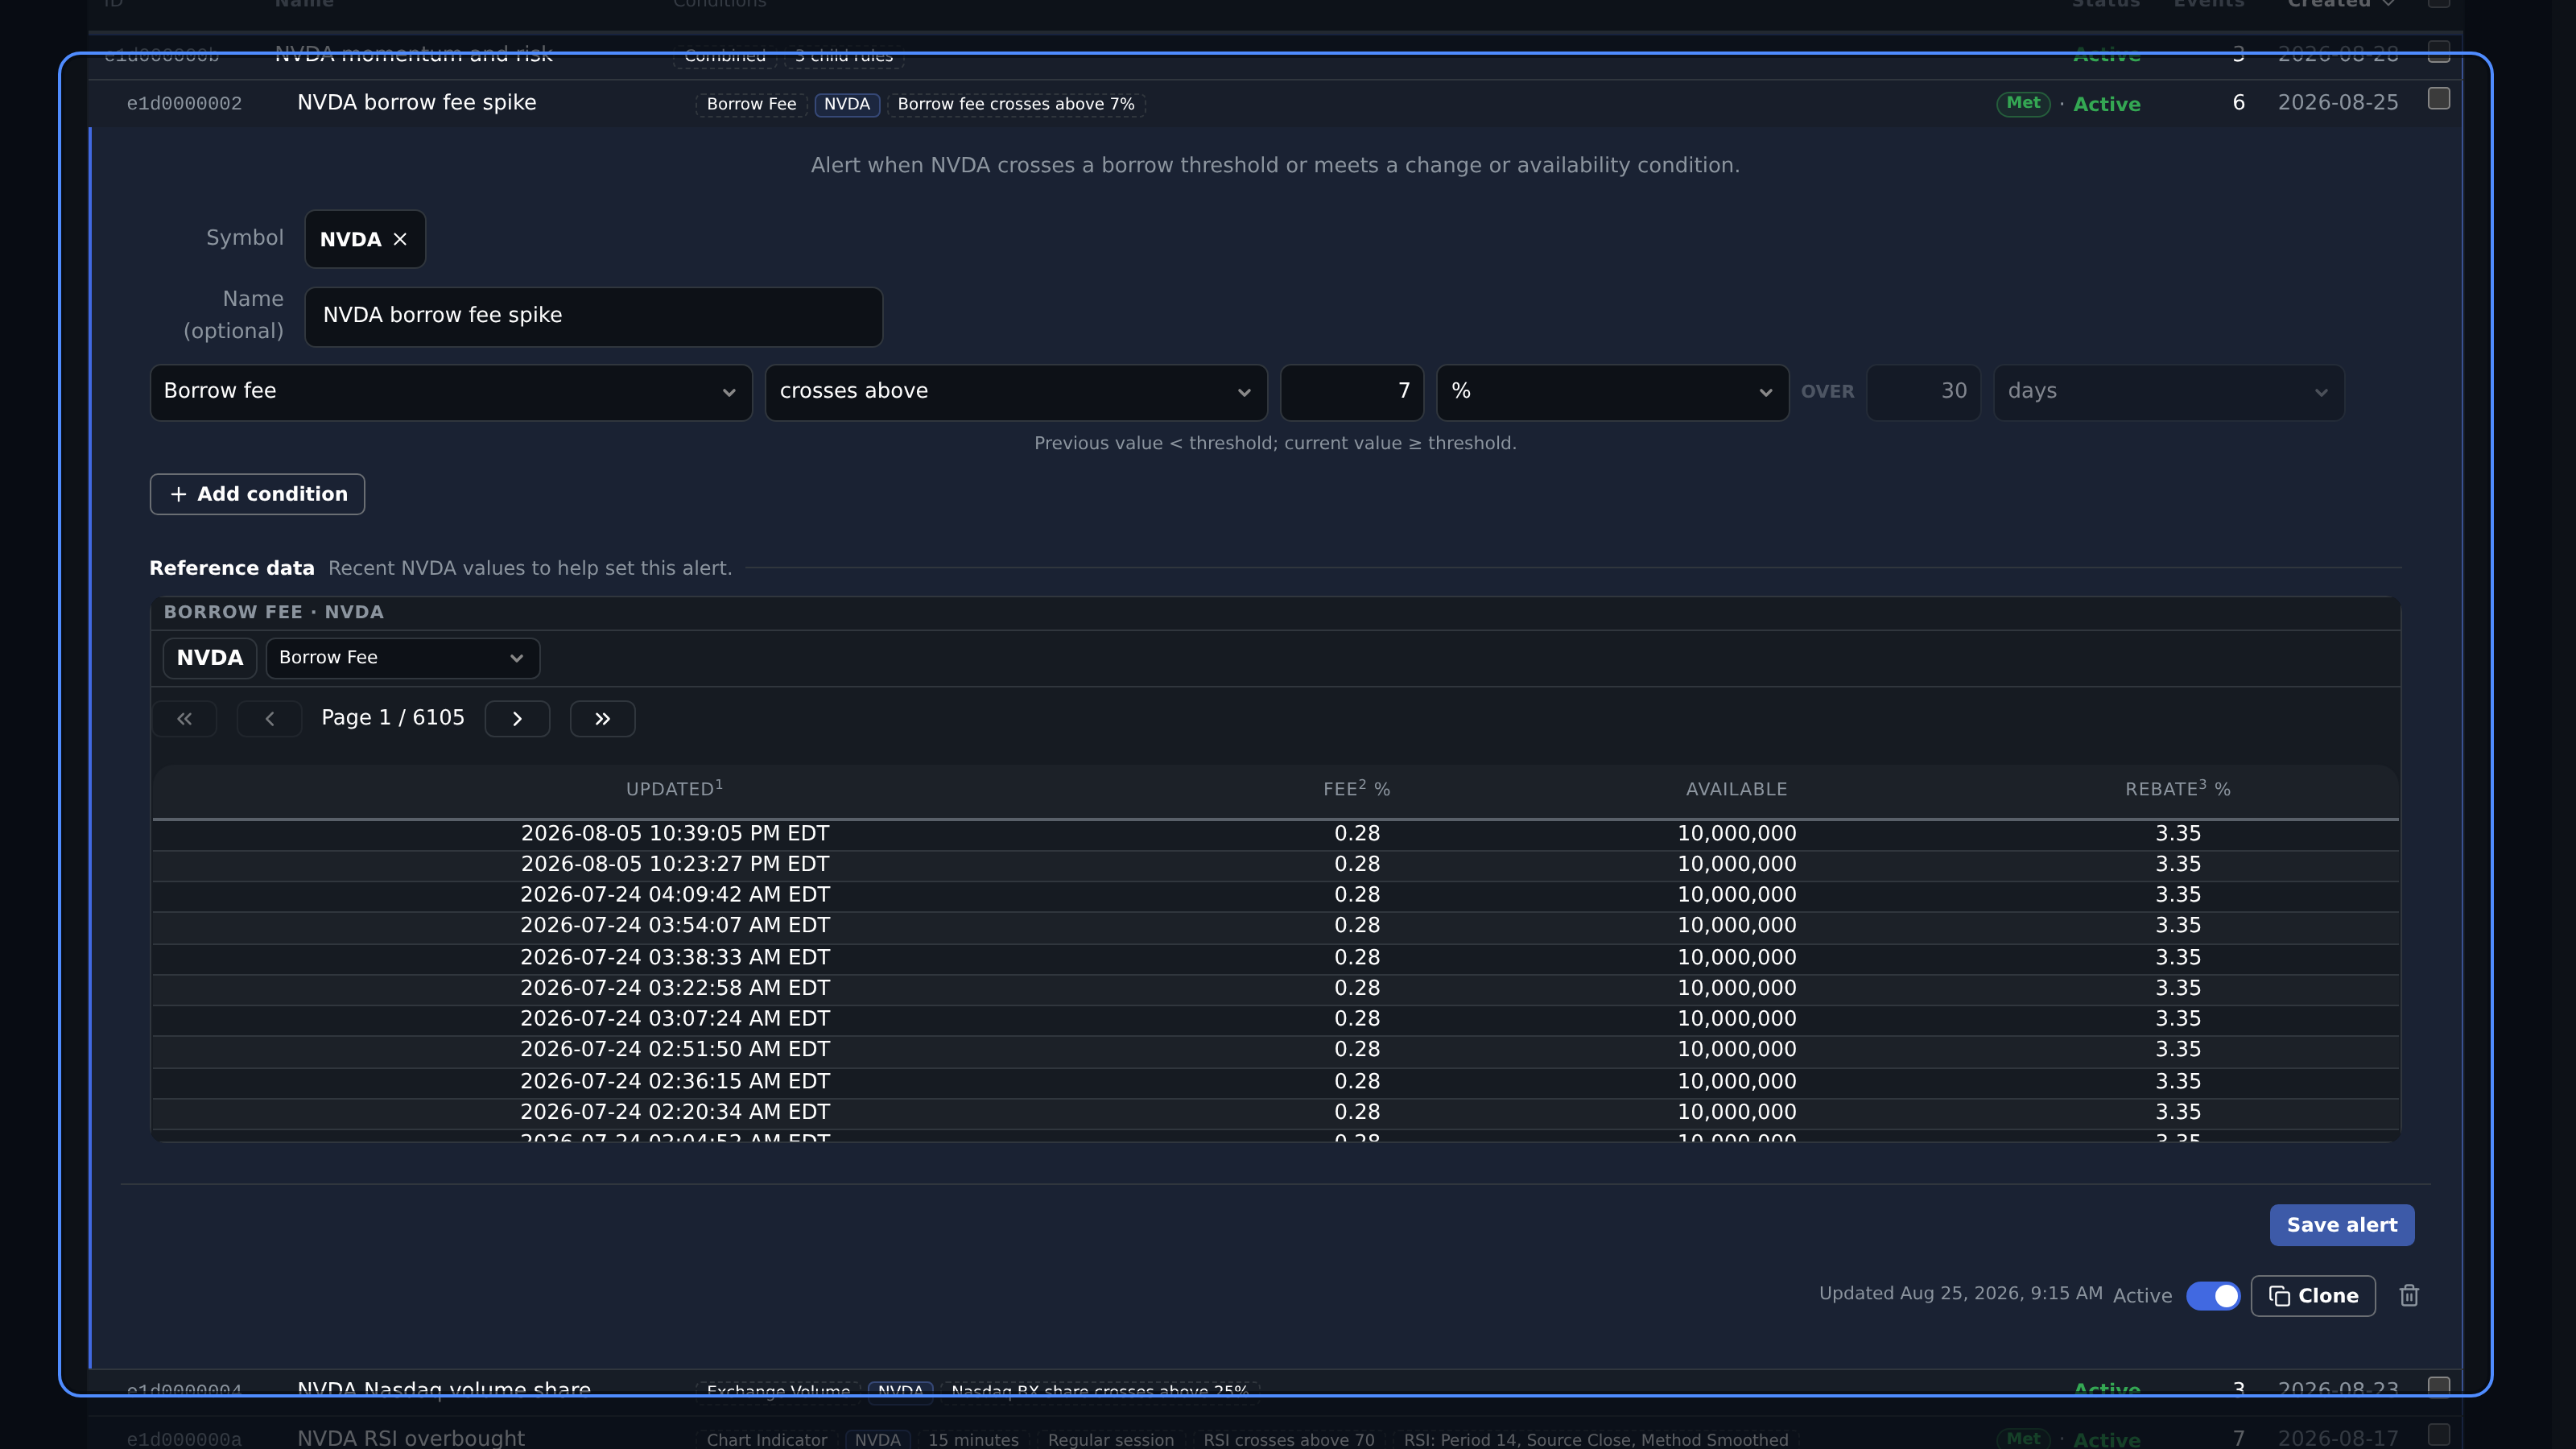
Task: Check the NVDA RSI overbought row checkbox
Action: [2438, 1435]
